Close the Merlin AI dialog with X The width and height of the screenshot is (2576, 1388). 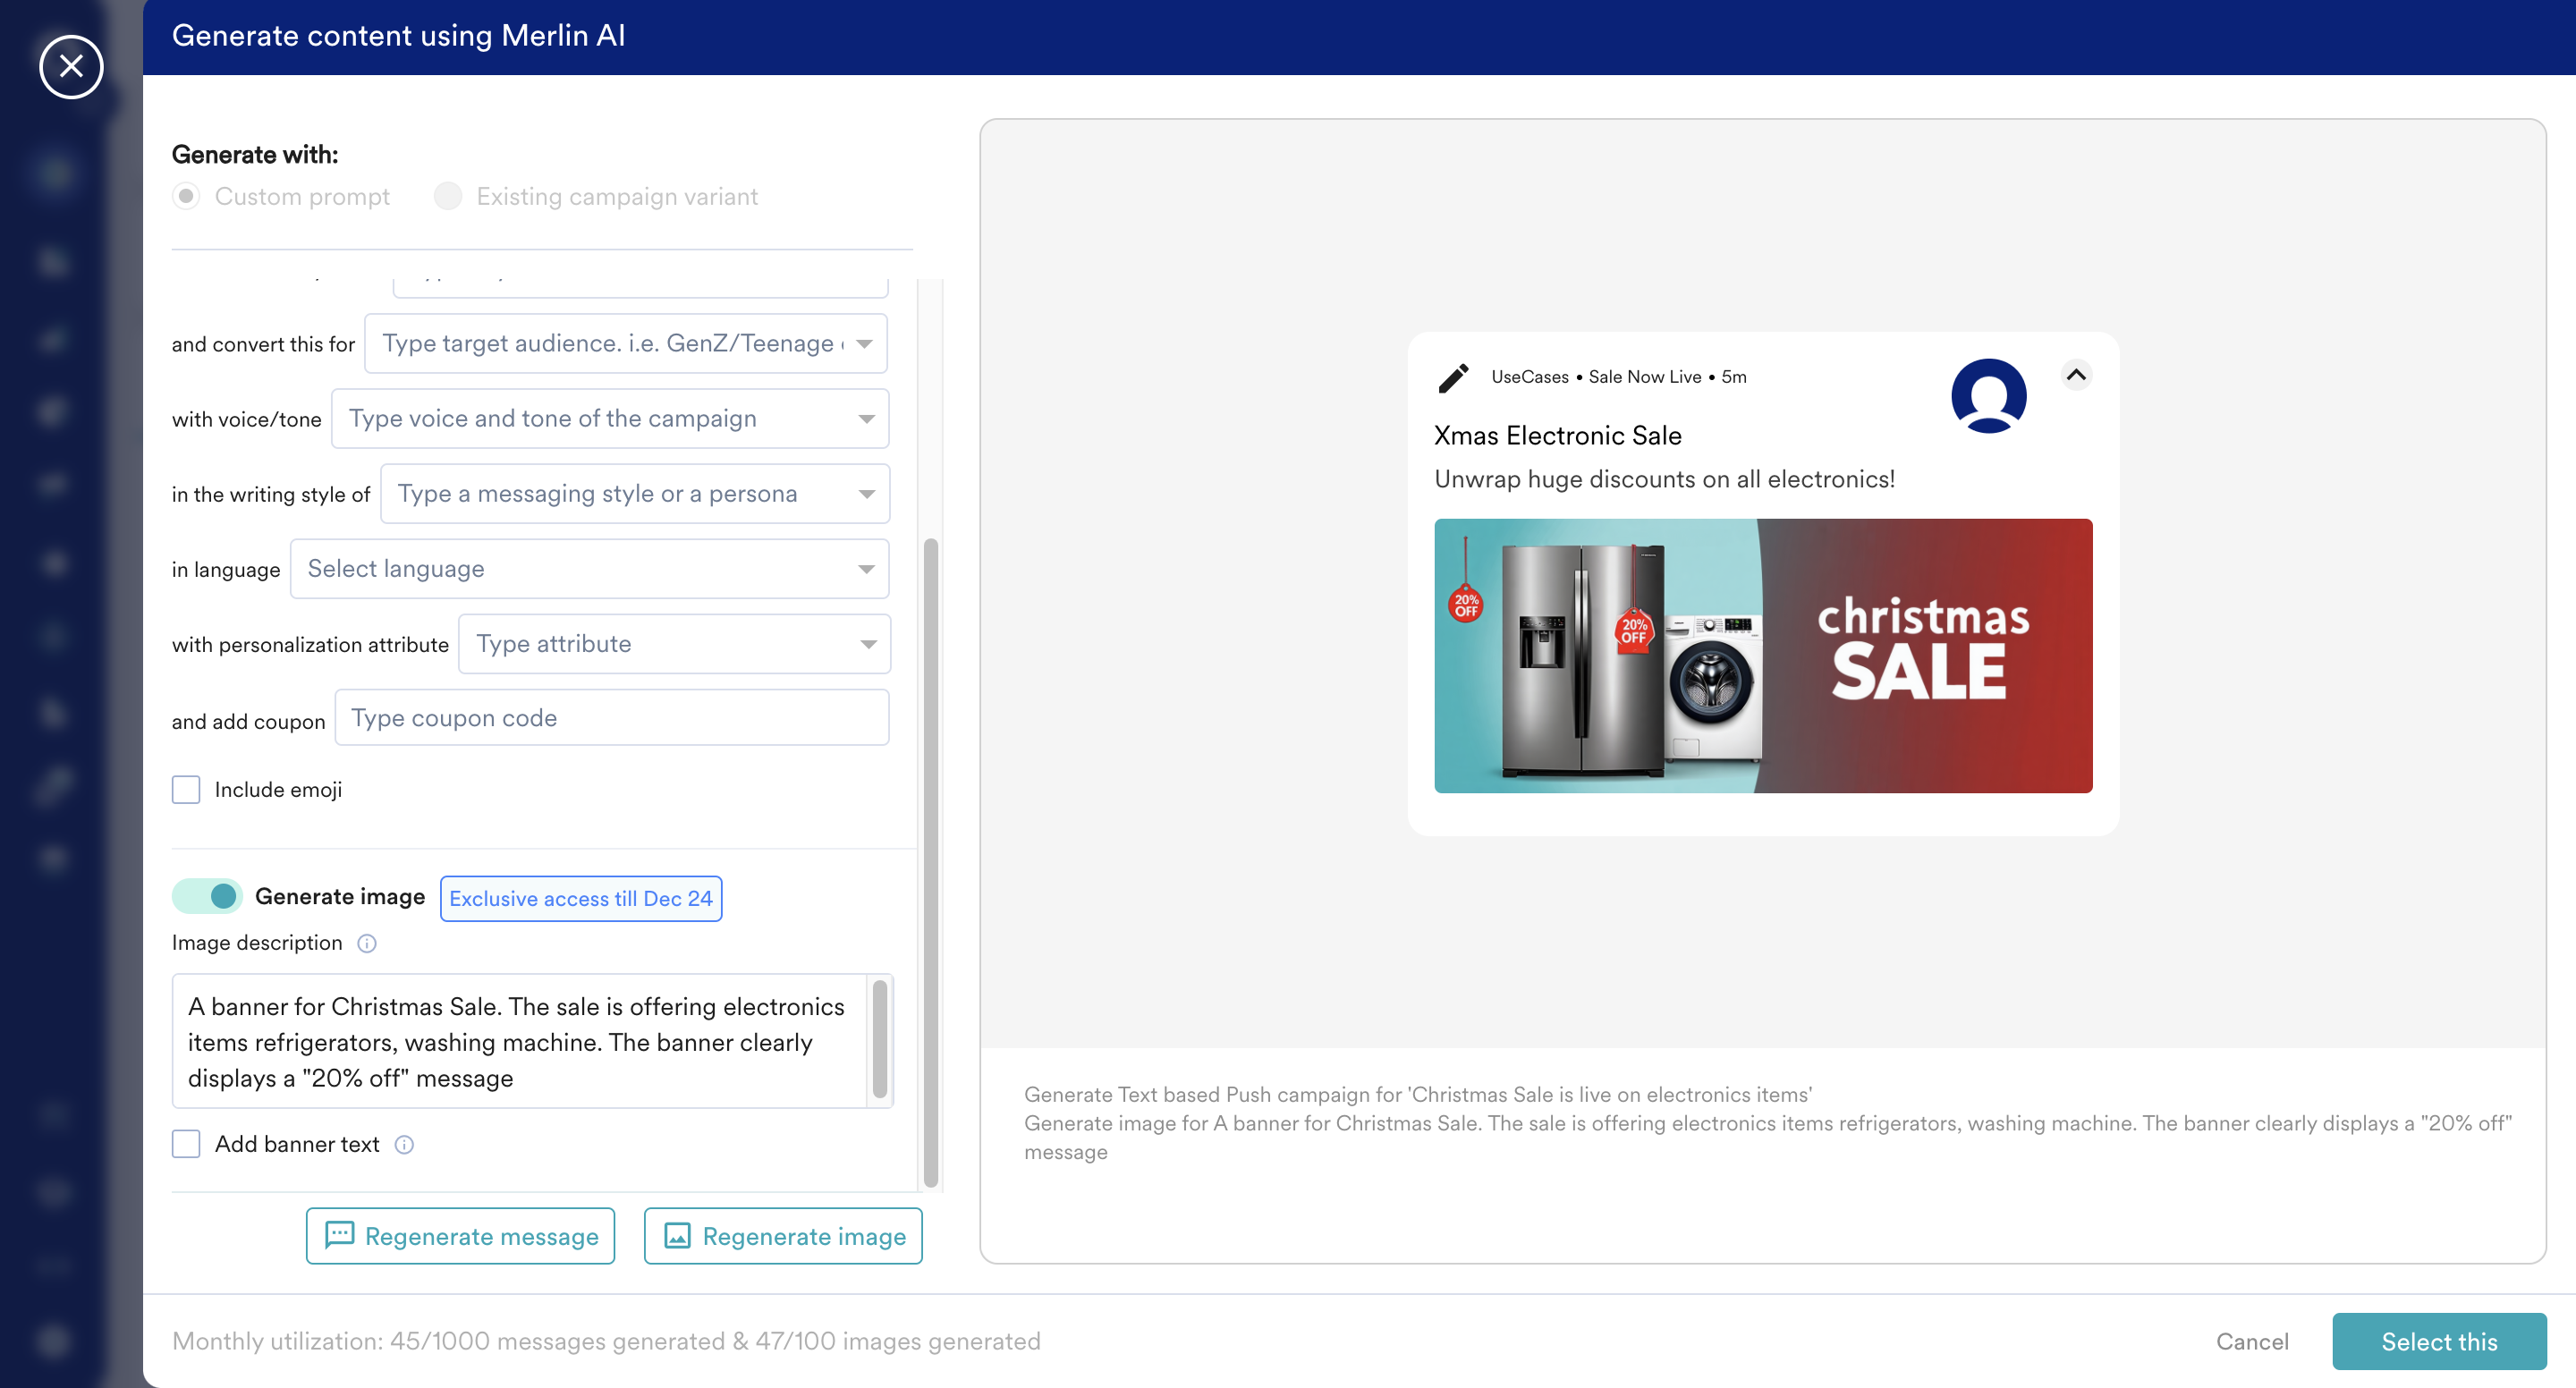coord(71,67)
